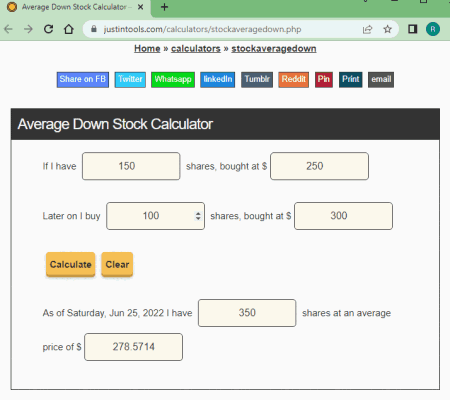Click the Calculate button
450x400 pixels.
[70, 264]
